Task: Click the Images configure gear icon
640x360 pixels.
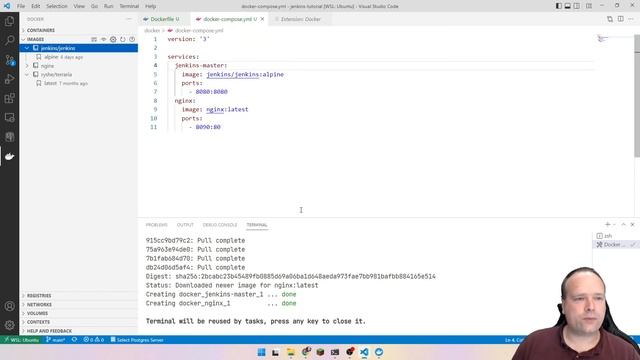Action: pyautogui.click(x=113, y=39)
